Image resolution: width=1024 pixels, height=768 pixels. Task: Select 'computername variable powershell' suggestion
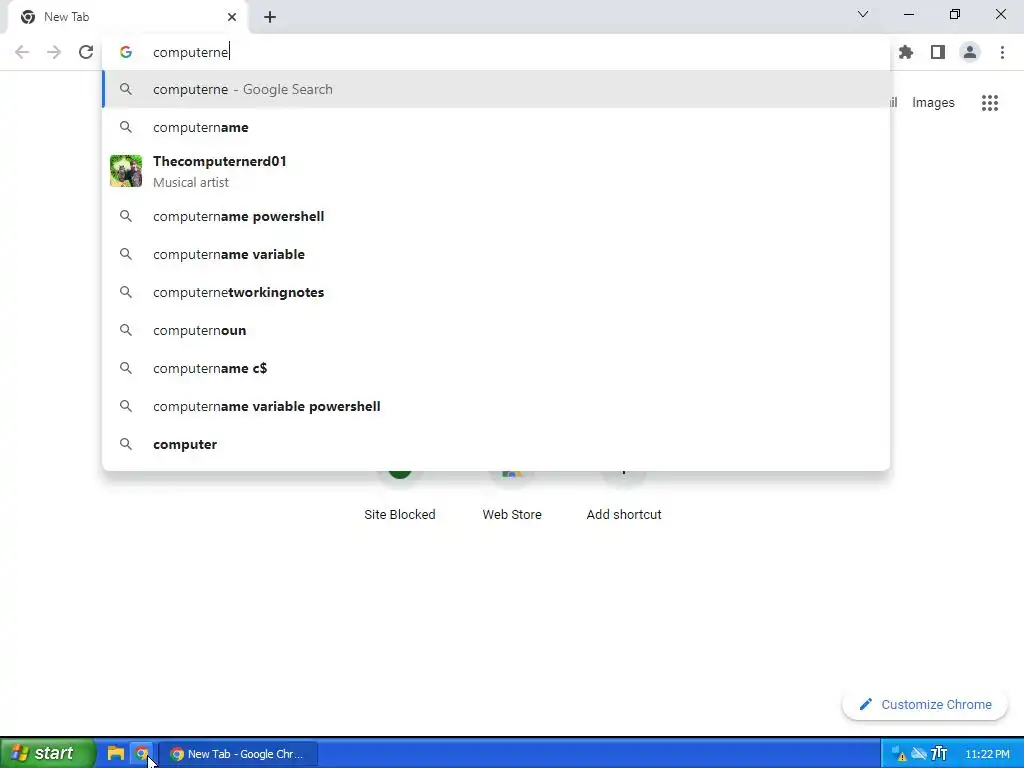coord(496,406)
